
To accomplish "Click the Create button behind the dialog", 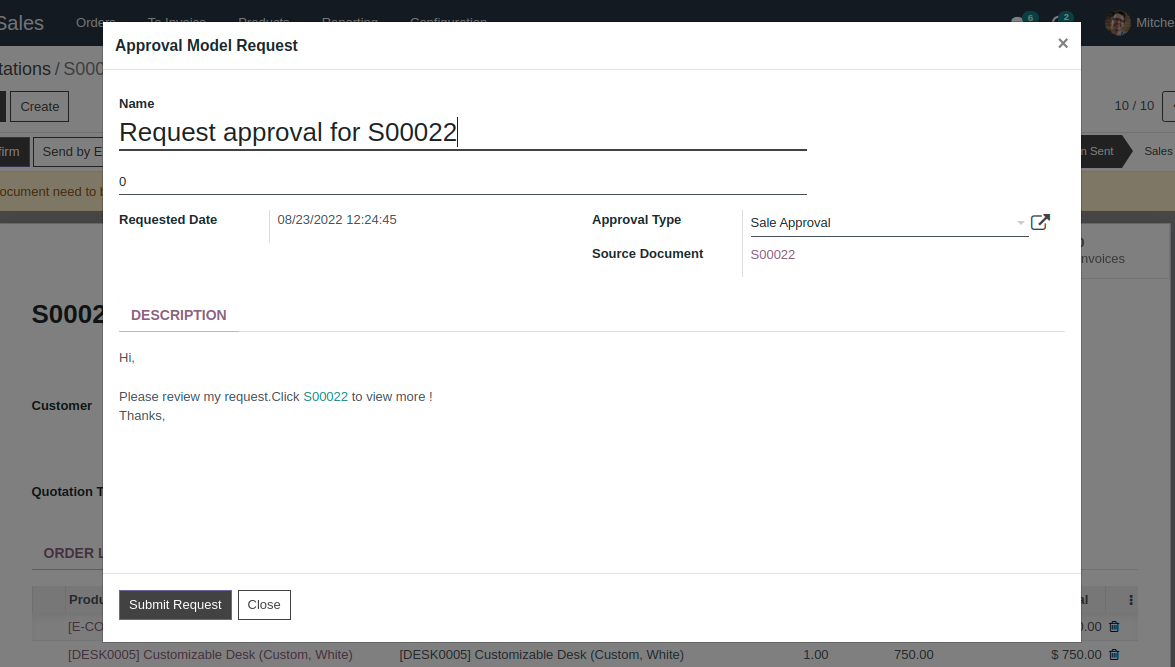I will (x=40, y=107).
